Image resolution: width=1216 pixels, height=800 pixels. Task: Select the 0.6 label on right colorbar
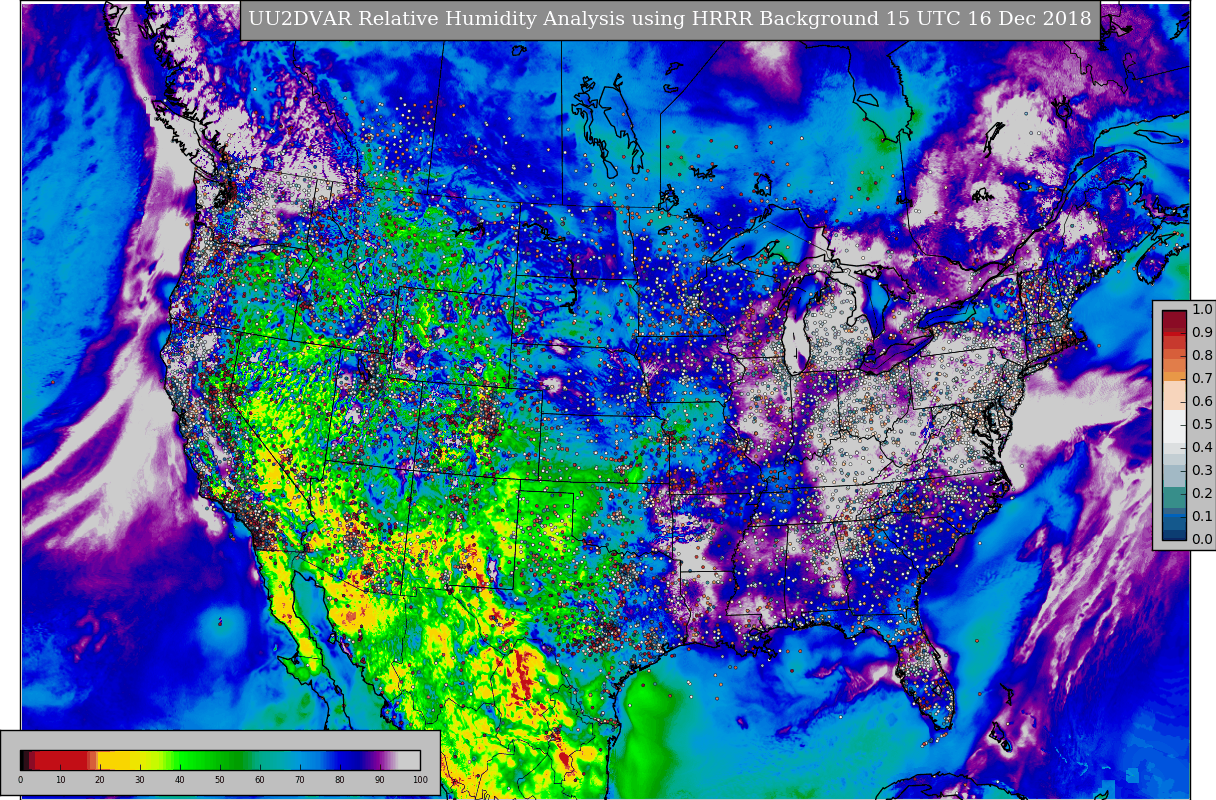coord(1202,402)
